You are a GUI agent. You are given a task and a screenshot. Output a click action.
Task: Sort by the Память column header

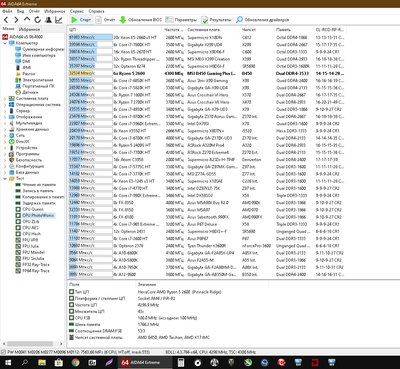coord(293,30)
